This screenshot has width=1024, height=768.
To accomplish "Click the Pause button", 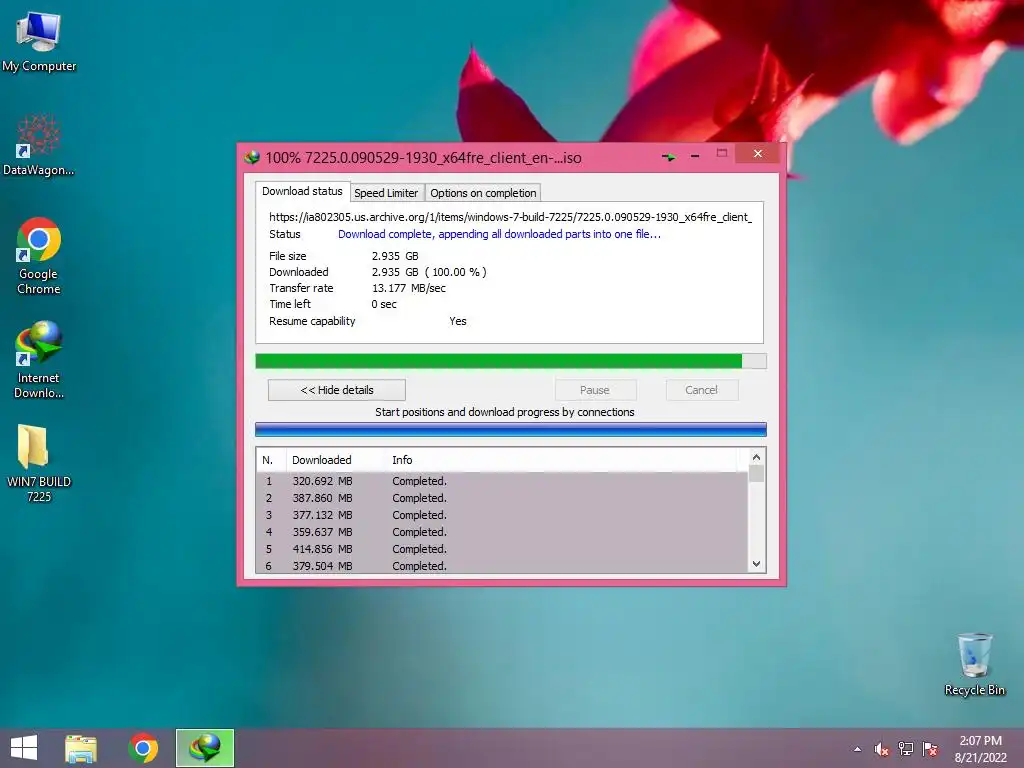I will 595,390.
